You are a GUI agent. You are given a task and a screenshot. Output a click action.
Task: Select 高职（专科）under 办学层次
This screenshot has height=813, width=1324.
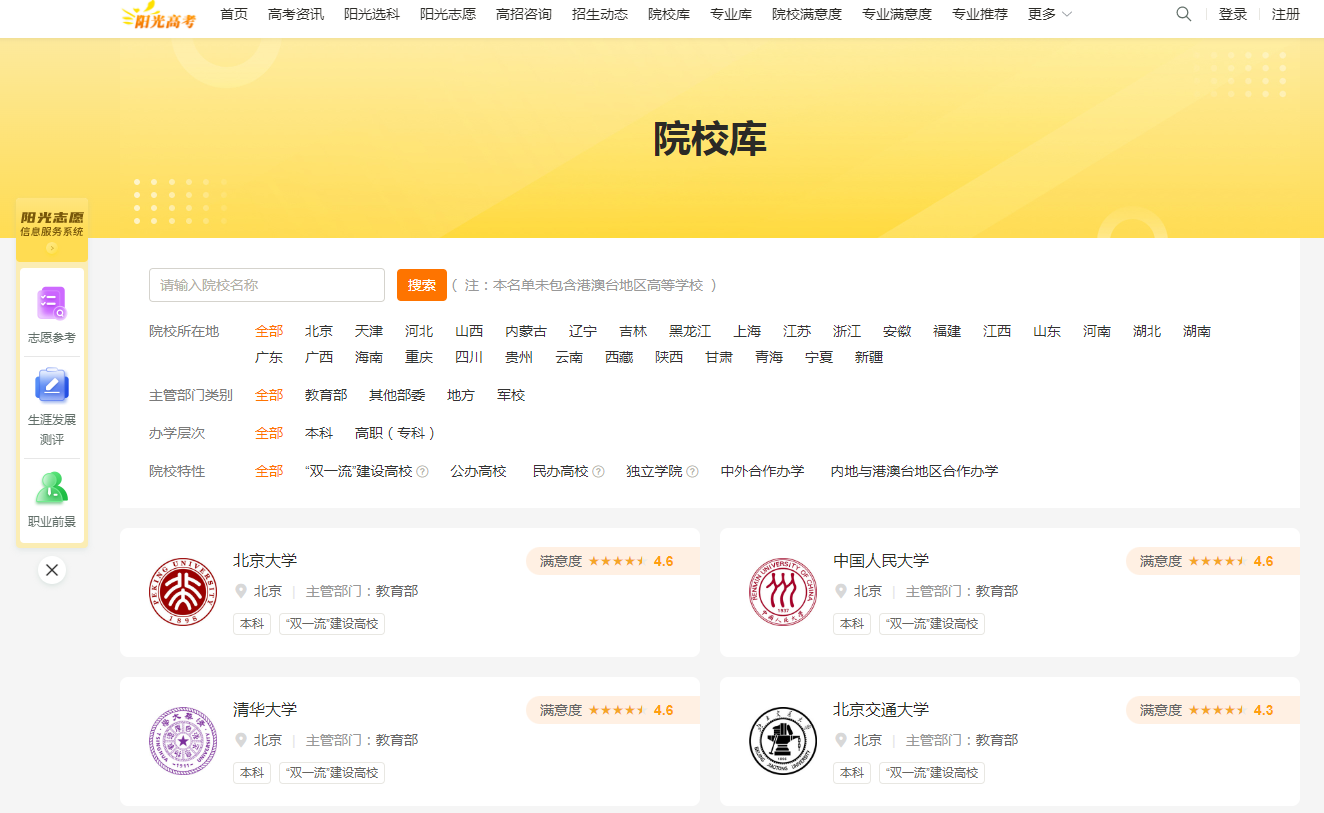click(x=396, y=433)
